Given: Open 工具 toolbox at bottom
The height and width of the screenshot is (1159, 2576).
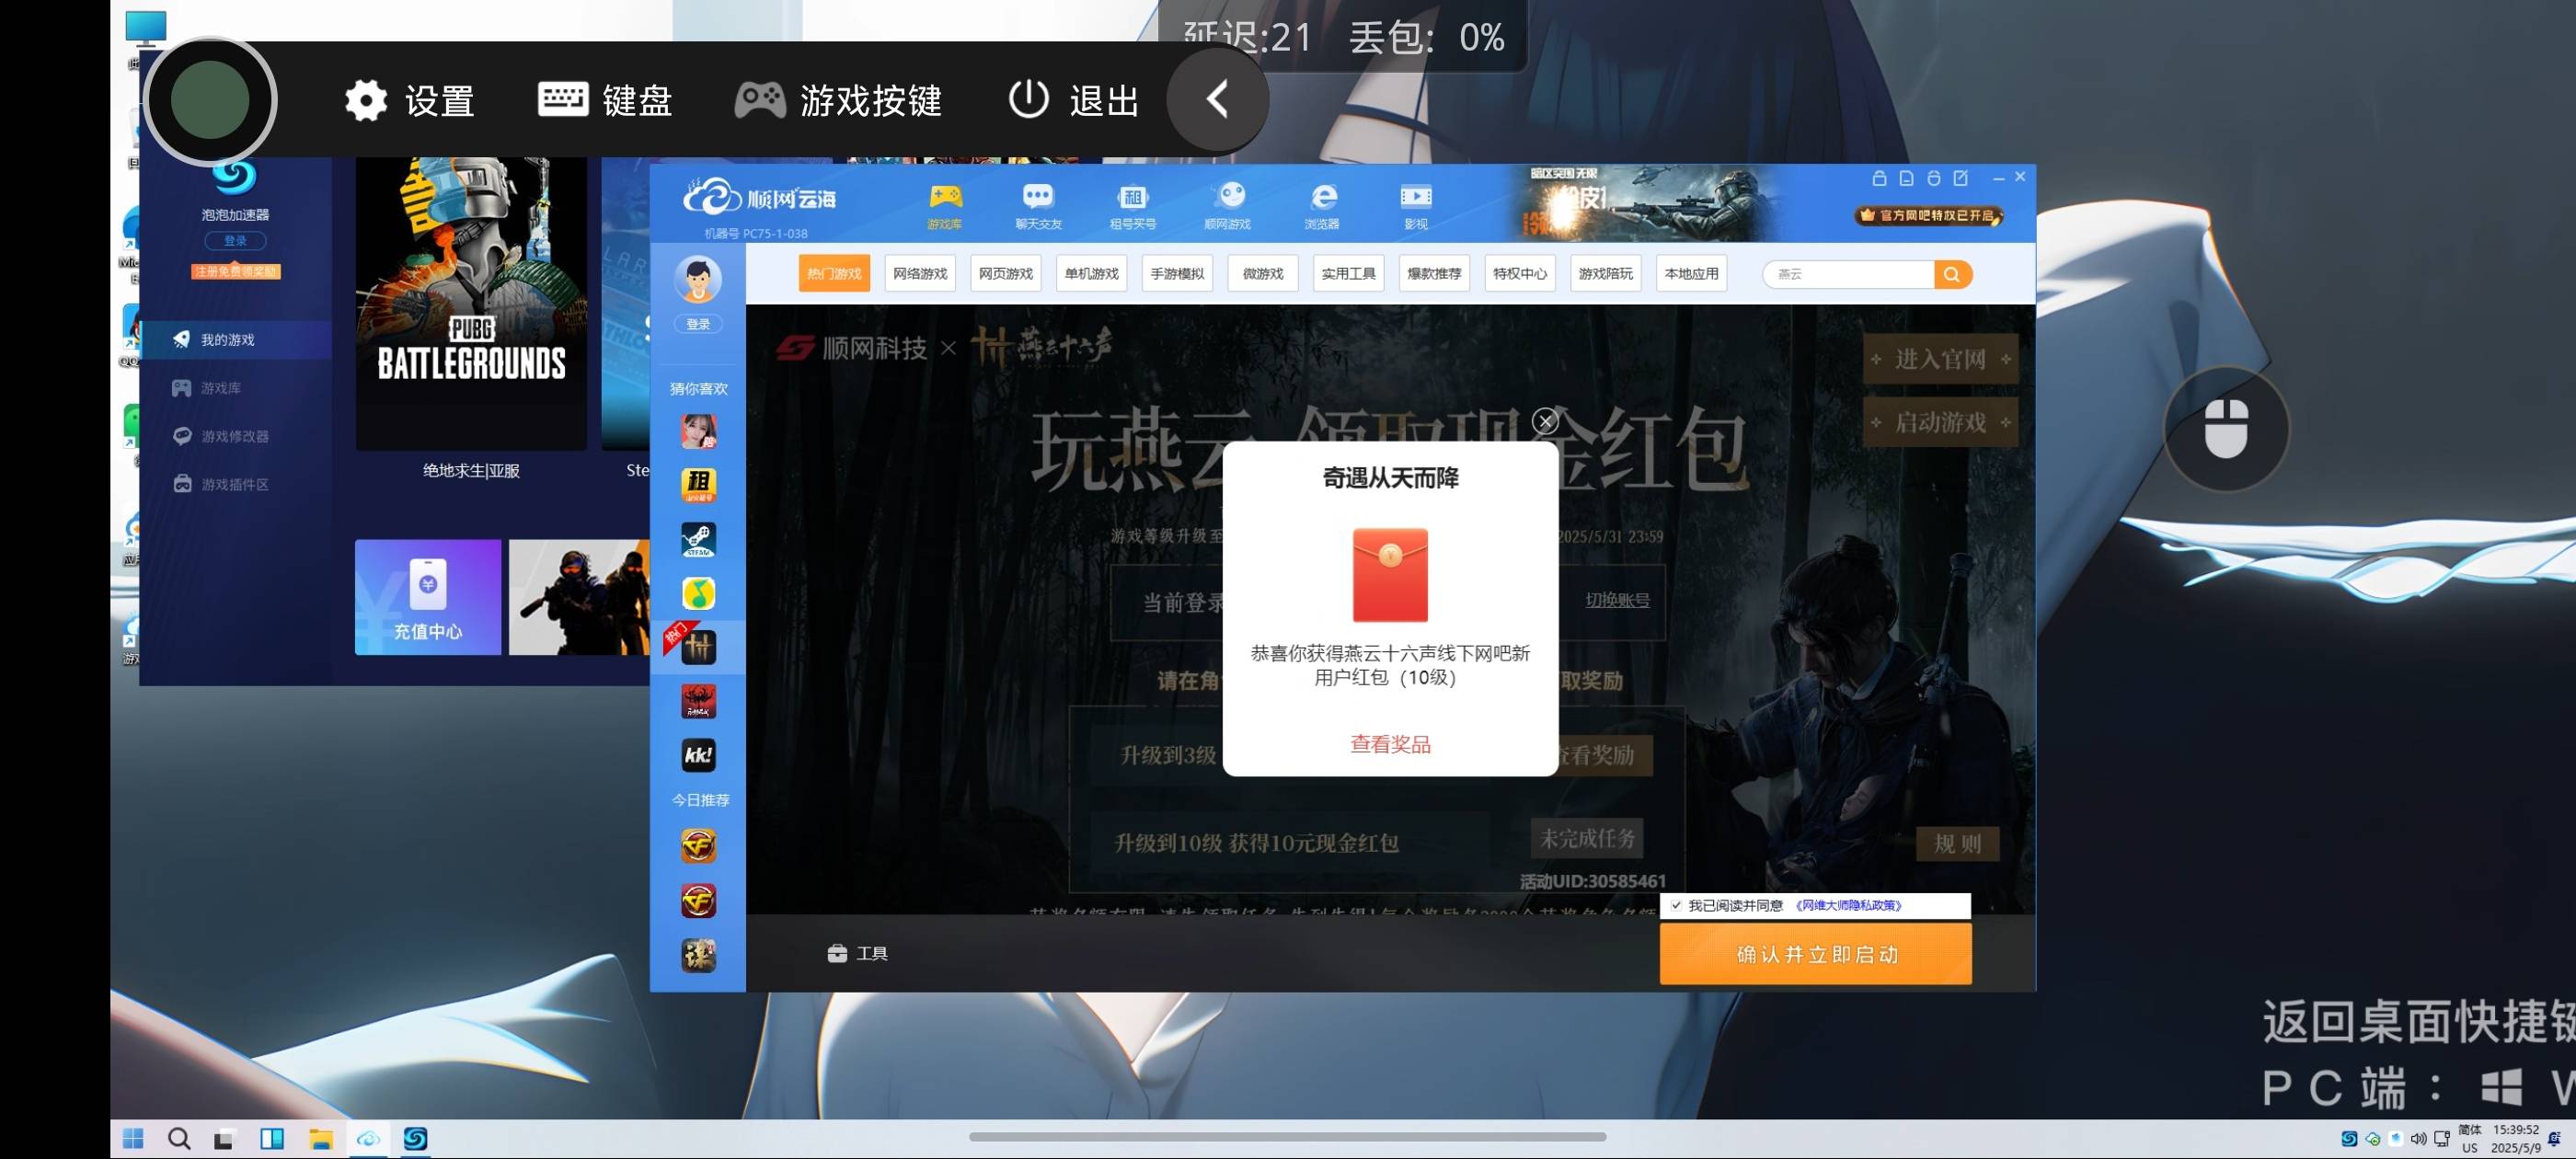Looking at the screenshot, I should pos(857,953).
